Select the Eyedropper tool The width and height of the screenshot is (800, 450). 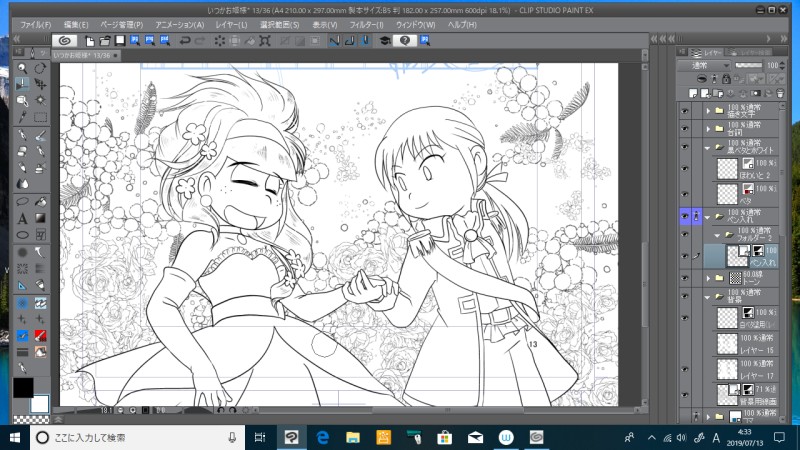click(22, 117)
